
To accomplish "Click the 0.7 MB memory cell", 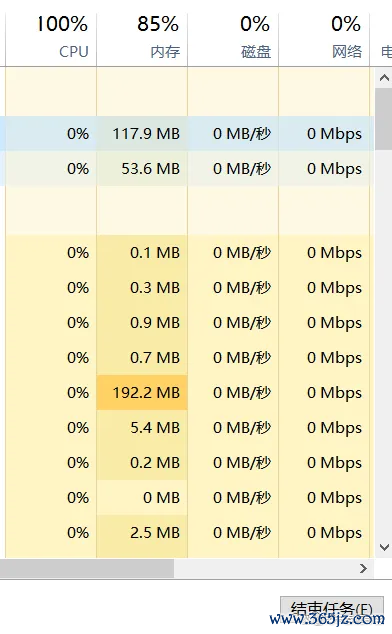I will tap(142, 357).
